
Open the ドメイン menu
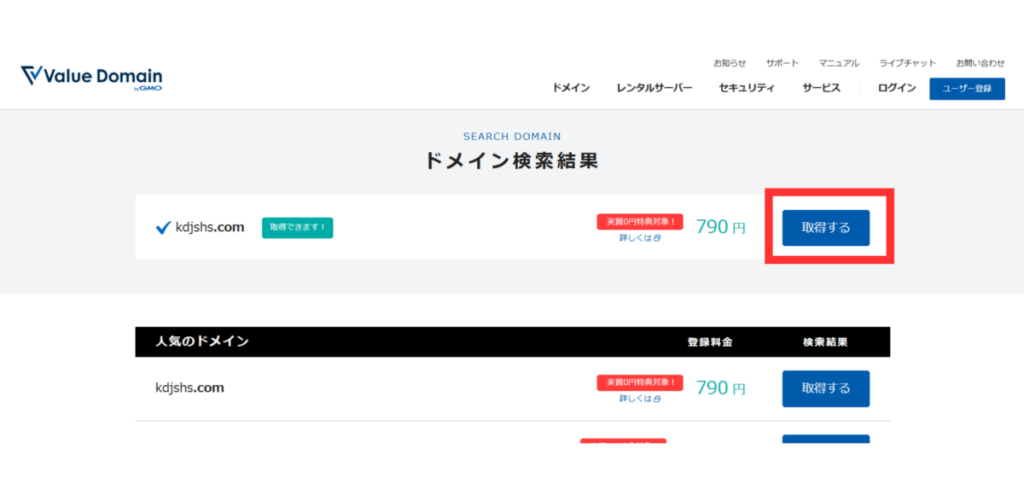[x=571, y=89]
